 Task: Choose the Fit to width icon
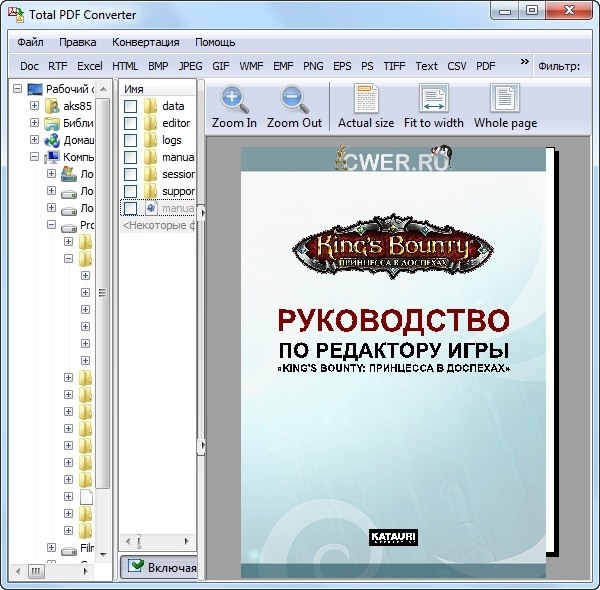433,99
